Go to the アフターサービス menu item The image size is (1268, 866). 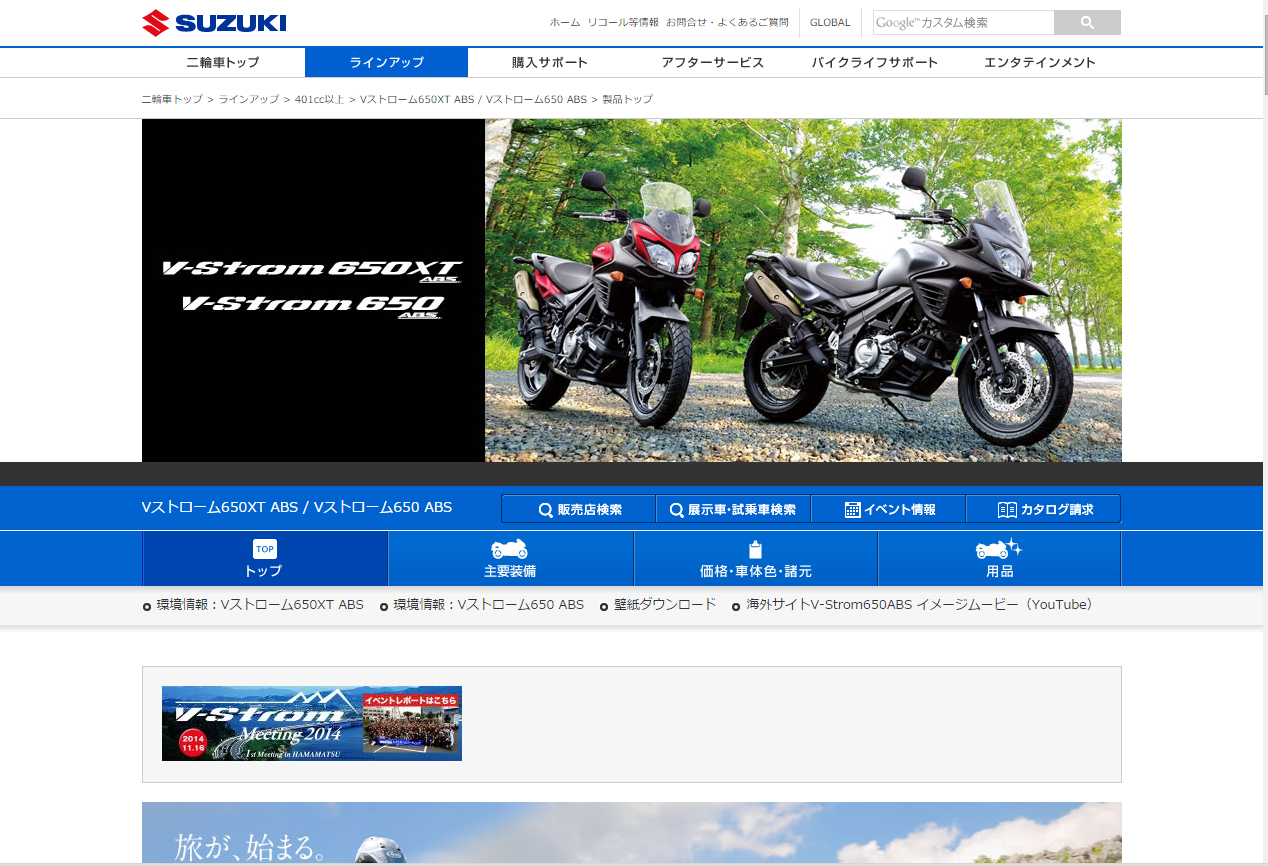[713, 62]
